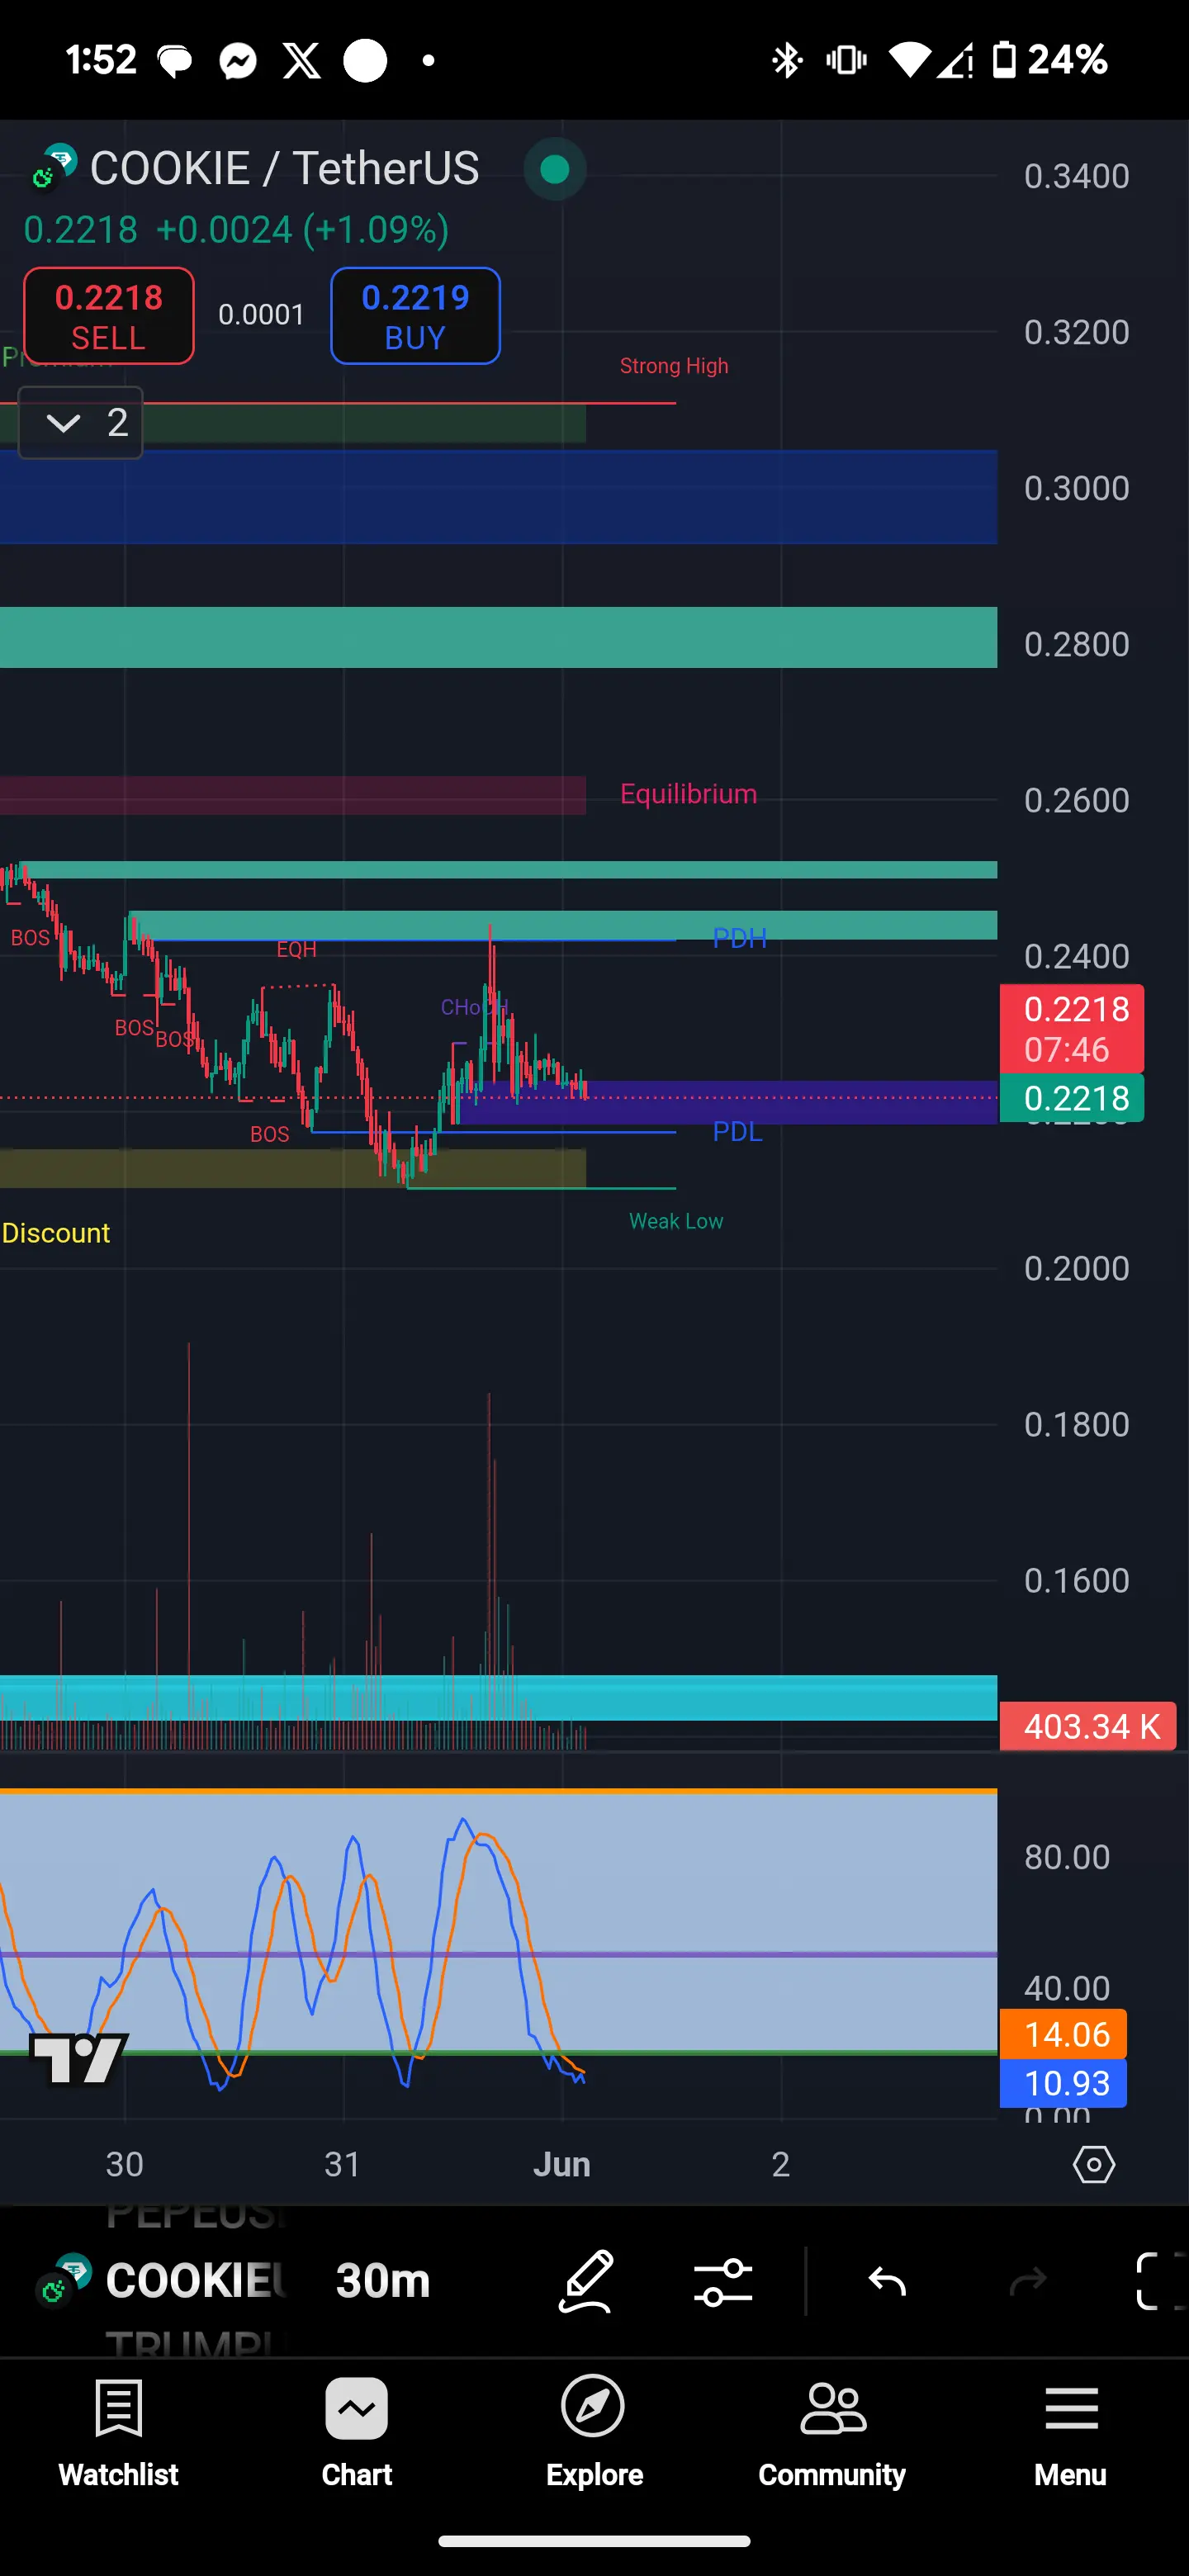Enter fullscreen chart mode
Screen dimensions: 1189x2576
click(1161, 2281)
